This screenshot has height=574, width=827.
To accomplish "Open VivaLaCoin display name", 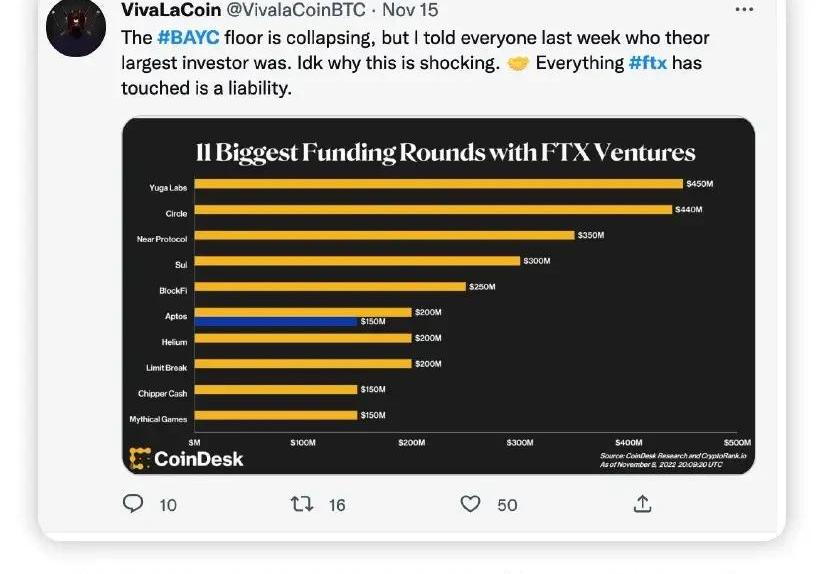I will [x=171, y=9].
